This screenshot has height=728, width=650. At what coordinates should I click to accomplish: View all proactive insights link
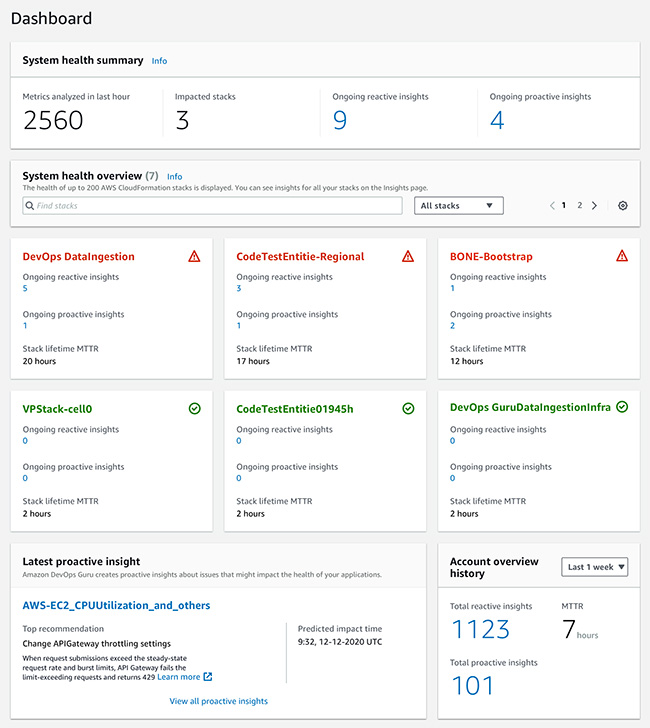tap(218, 701)
